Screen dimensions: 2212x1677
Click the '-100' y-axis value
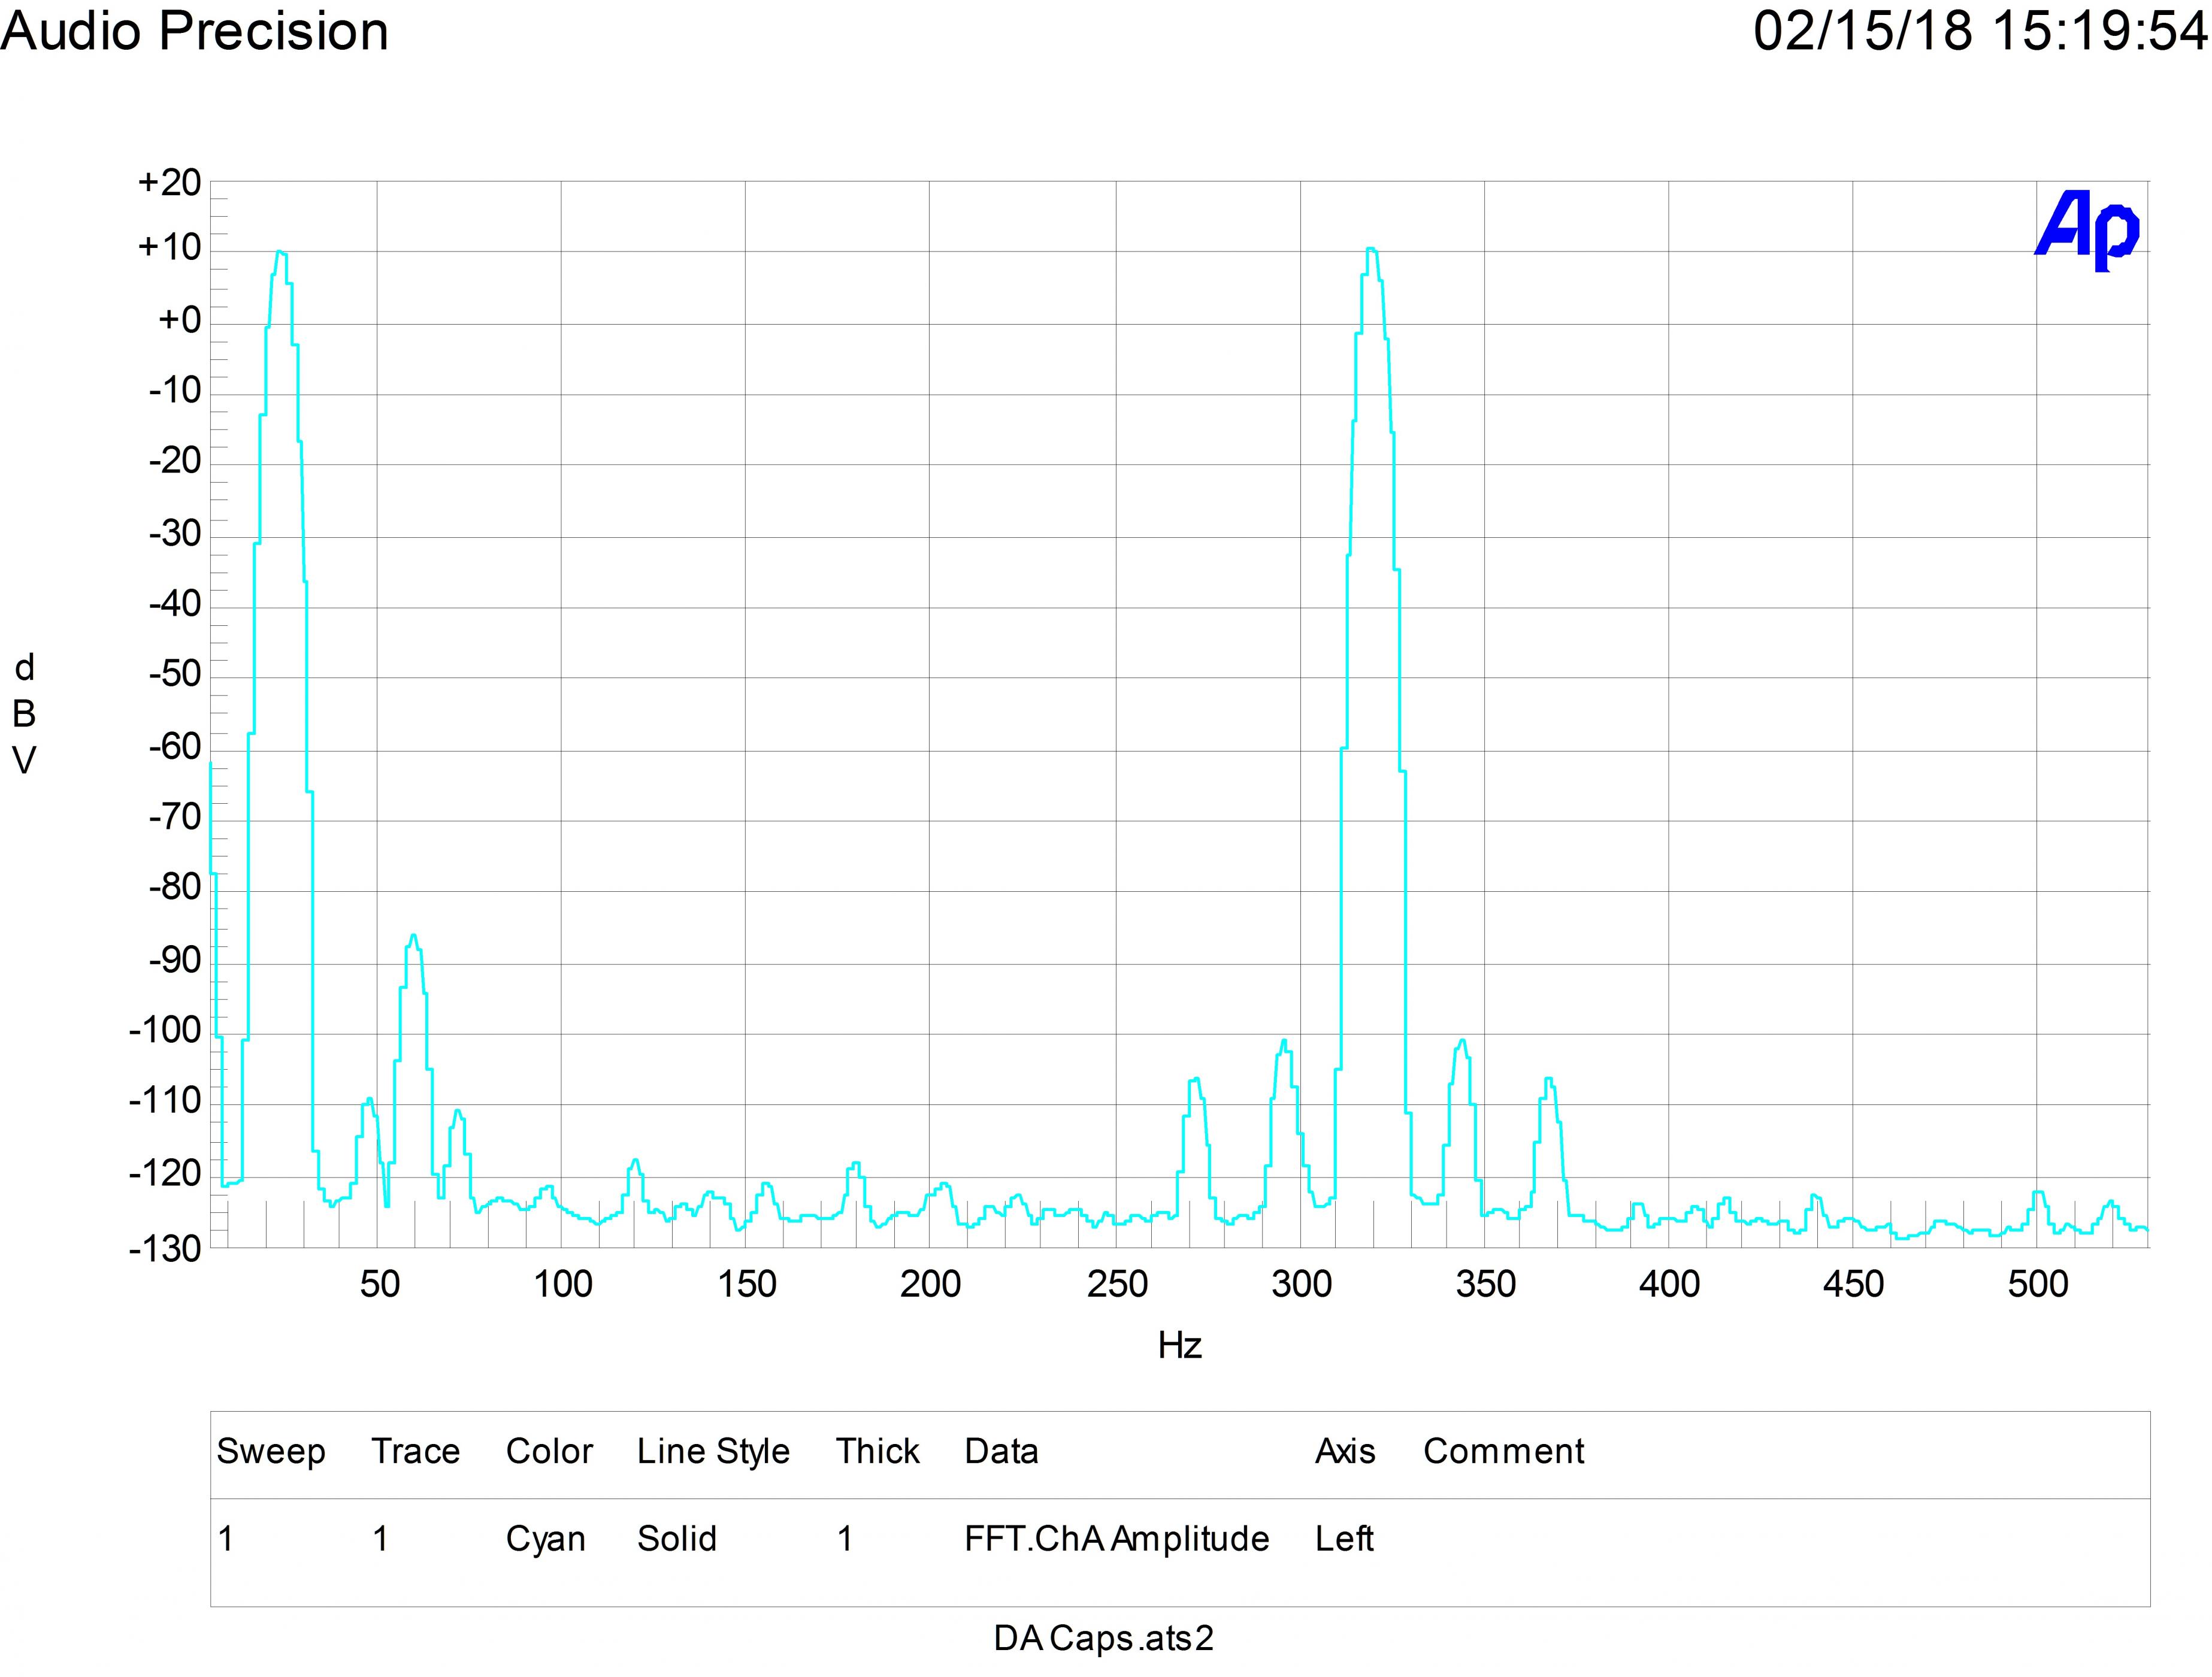[166, 1030]
